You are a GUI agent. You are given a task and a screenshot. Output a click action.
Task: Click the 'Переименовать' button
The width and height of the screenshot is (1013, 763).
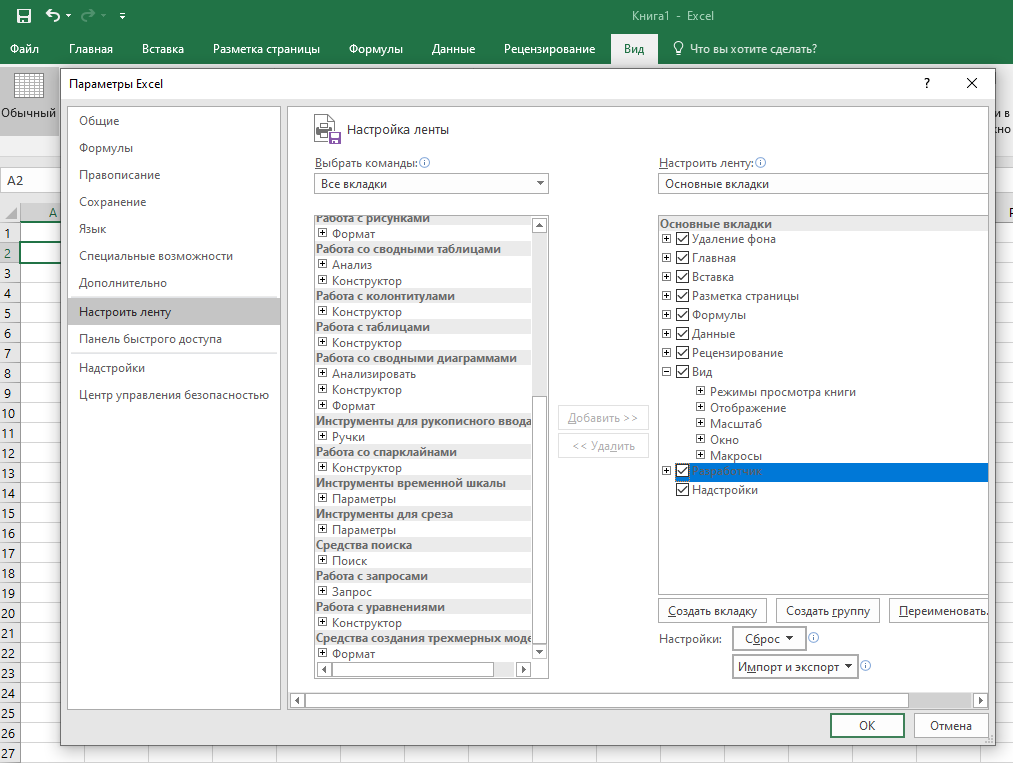click(x=941, y=611)
